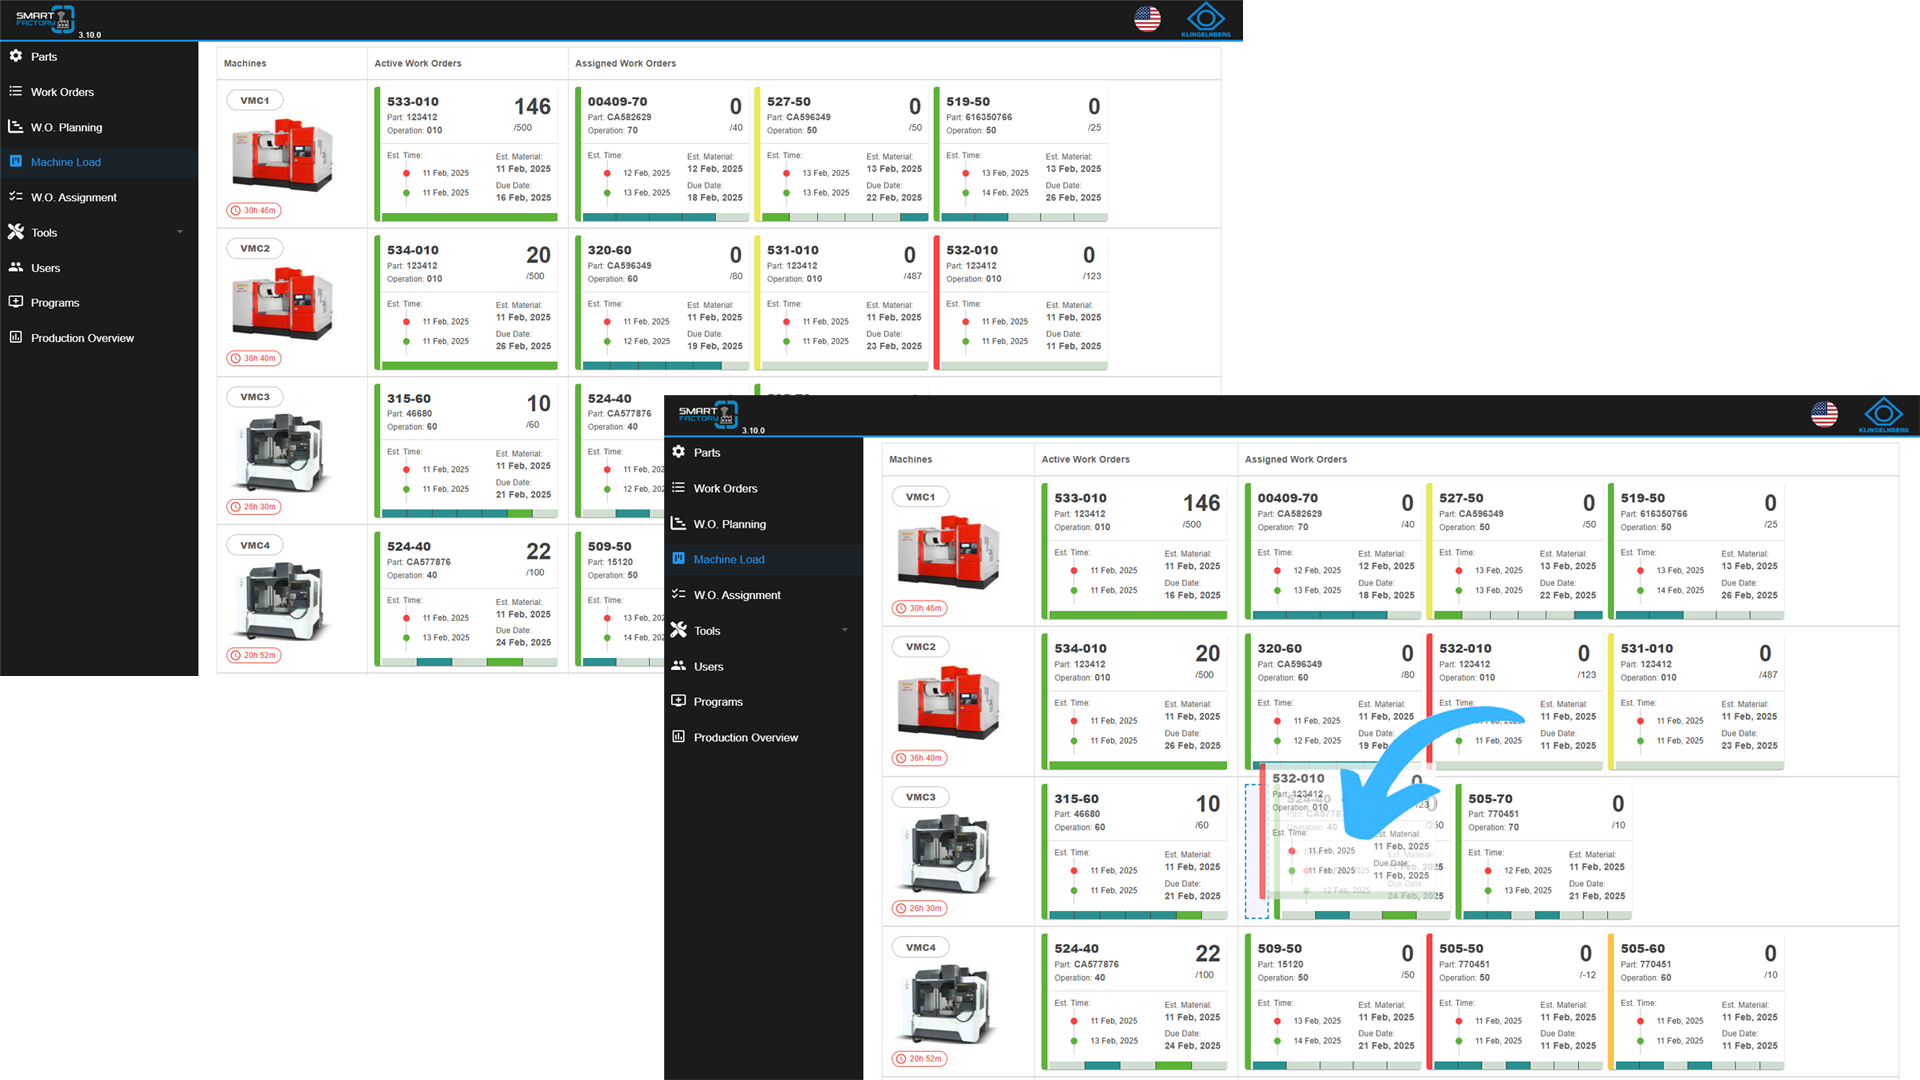This screenshot has width=1920, height=1080.
Task: Click the Work Orders list icon in top-left sidebar
Action: [x=16, y=91]
